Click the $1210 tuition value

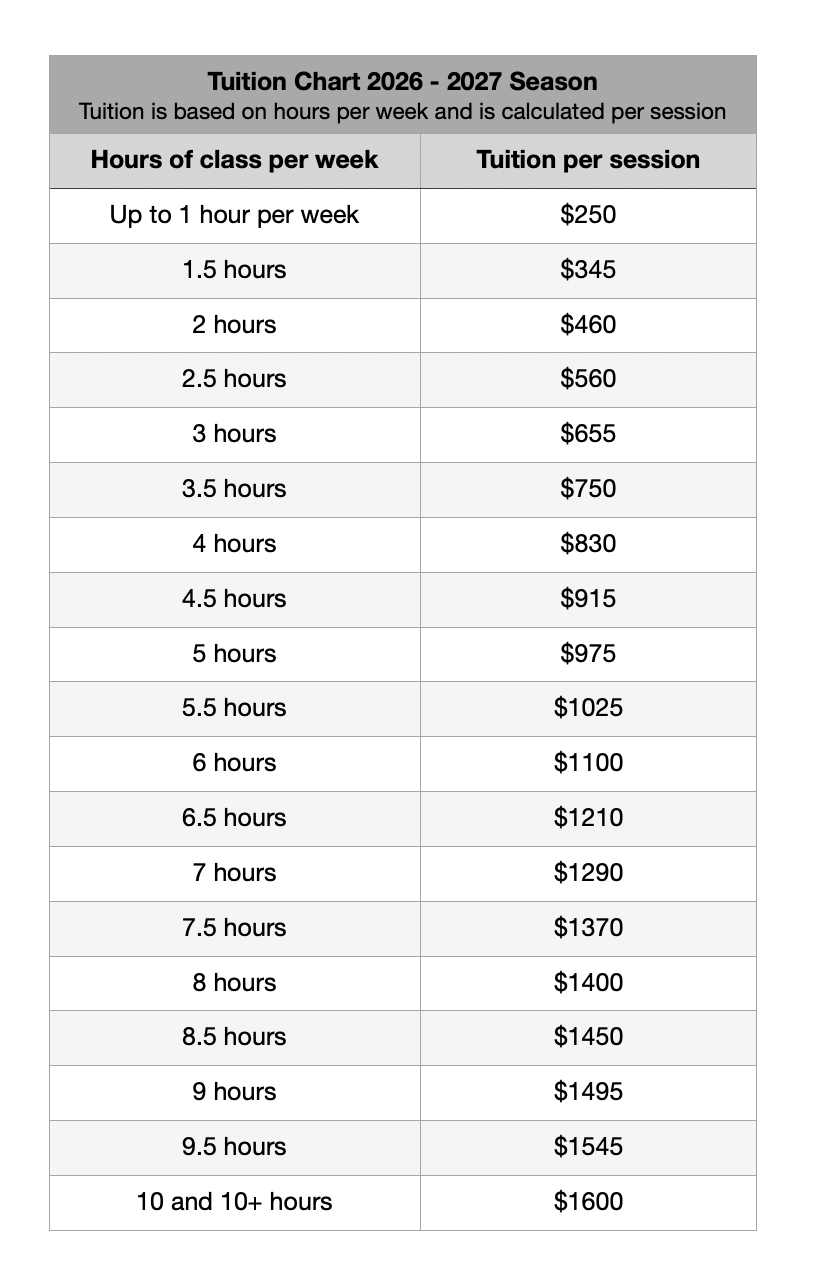[x=588, y=818]
